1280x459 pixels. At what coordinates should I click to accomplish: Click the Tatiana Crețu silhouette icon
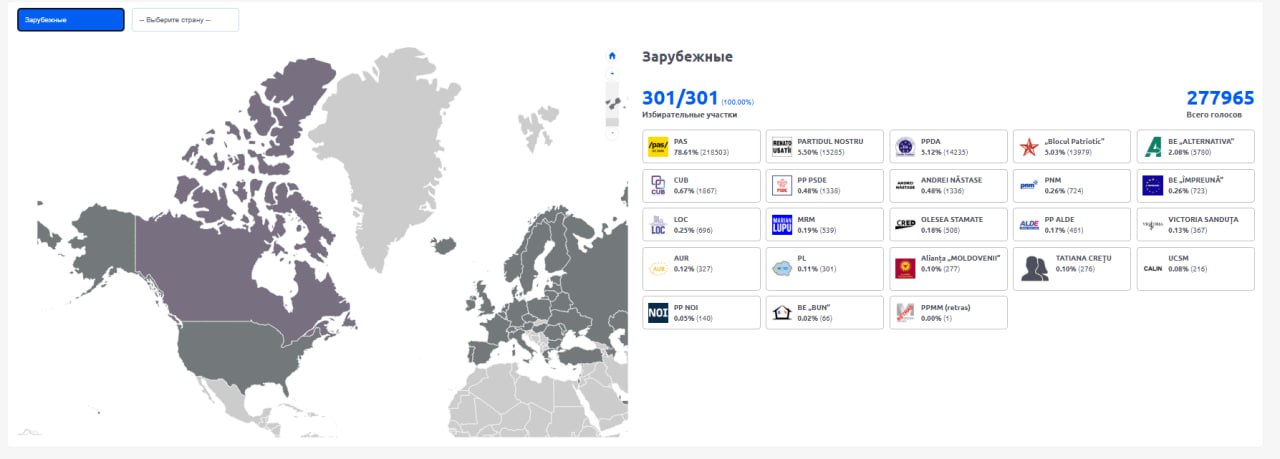point(1034,268)
